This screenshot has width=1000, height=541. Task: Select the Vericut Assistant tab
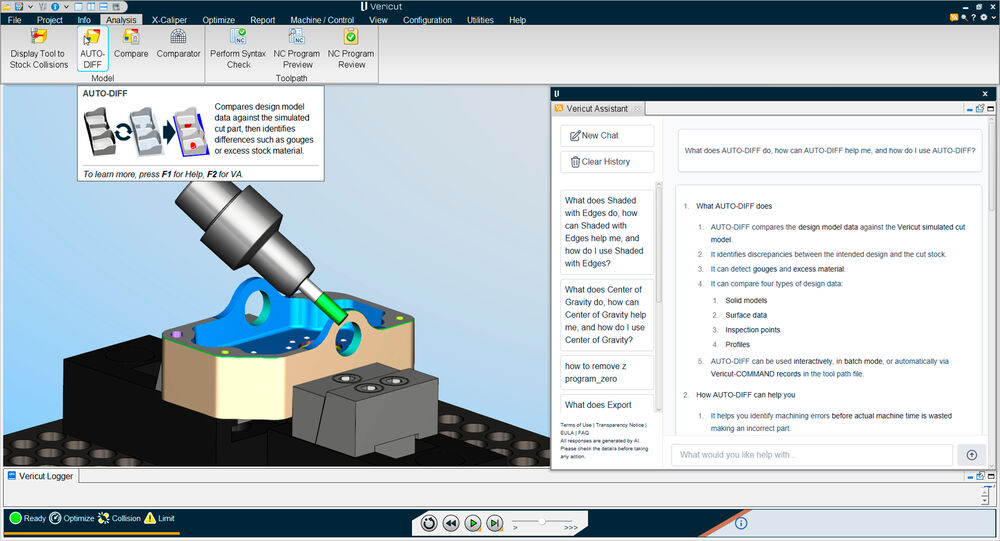(597, 108)
